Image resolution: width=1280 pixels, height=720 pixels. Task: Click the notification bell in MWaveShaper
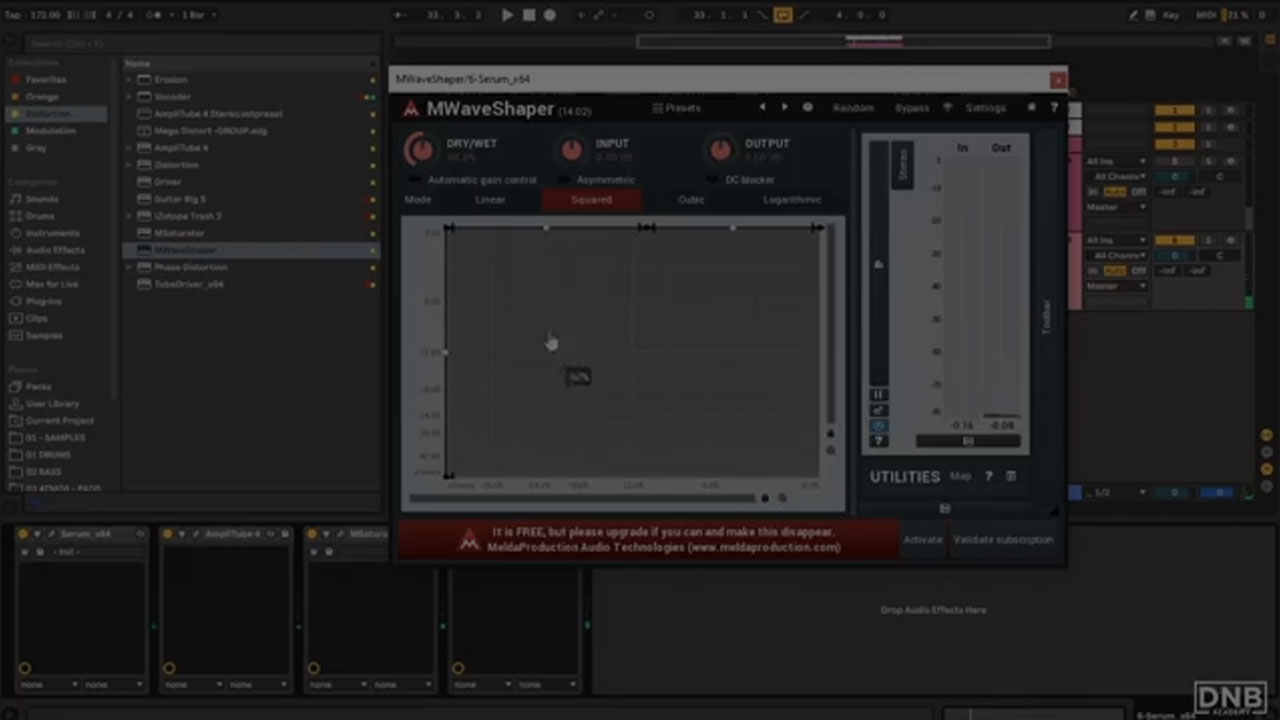click(x=1032, y=108)
